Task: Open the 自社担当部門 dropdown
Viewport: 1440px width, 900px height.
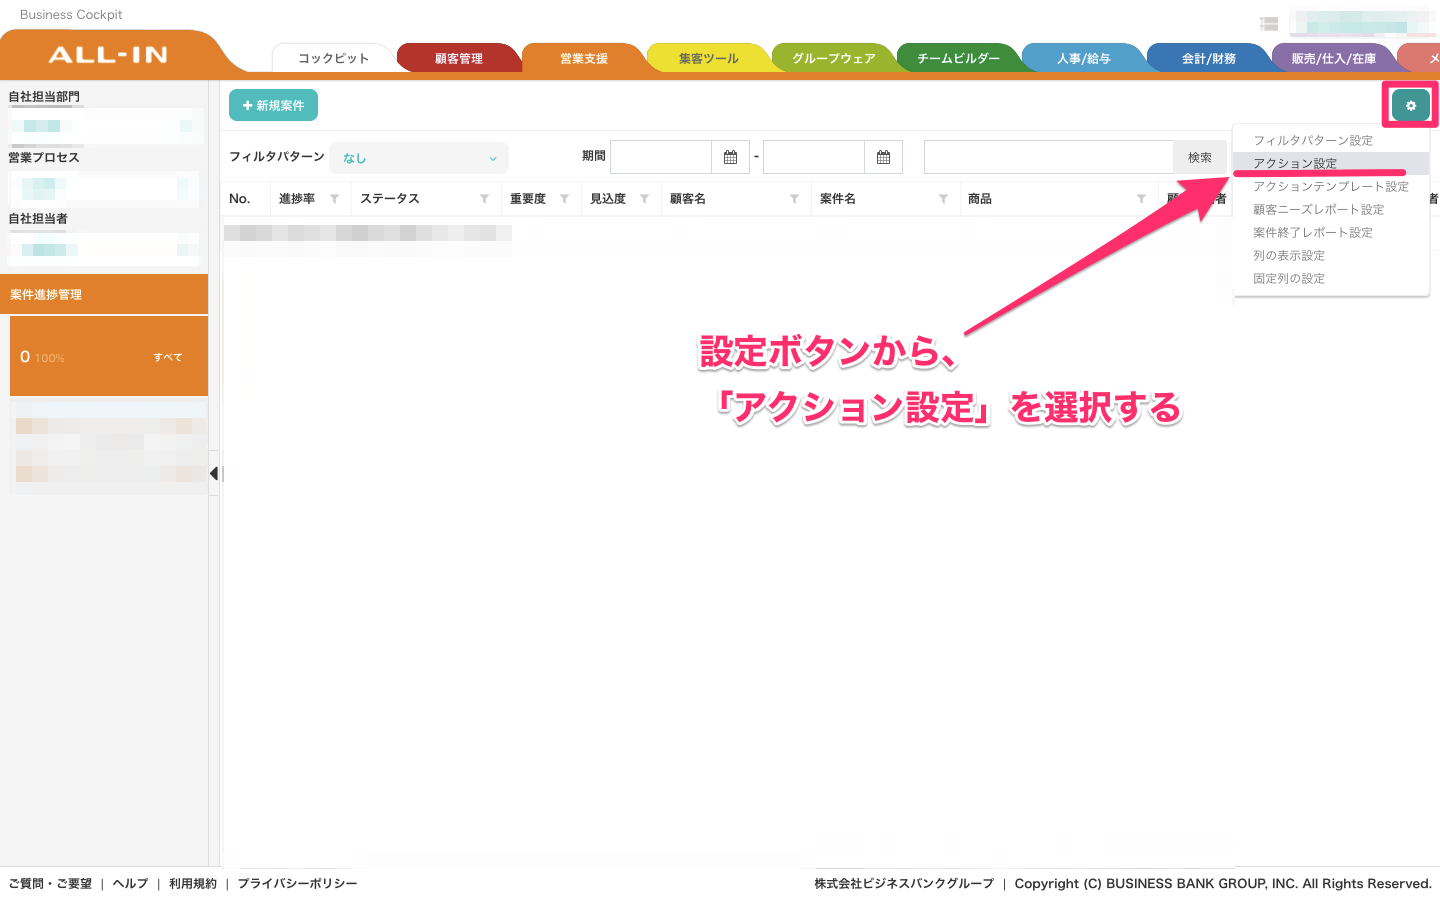Action: (105, 126)
